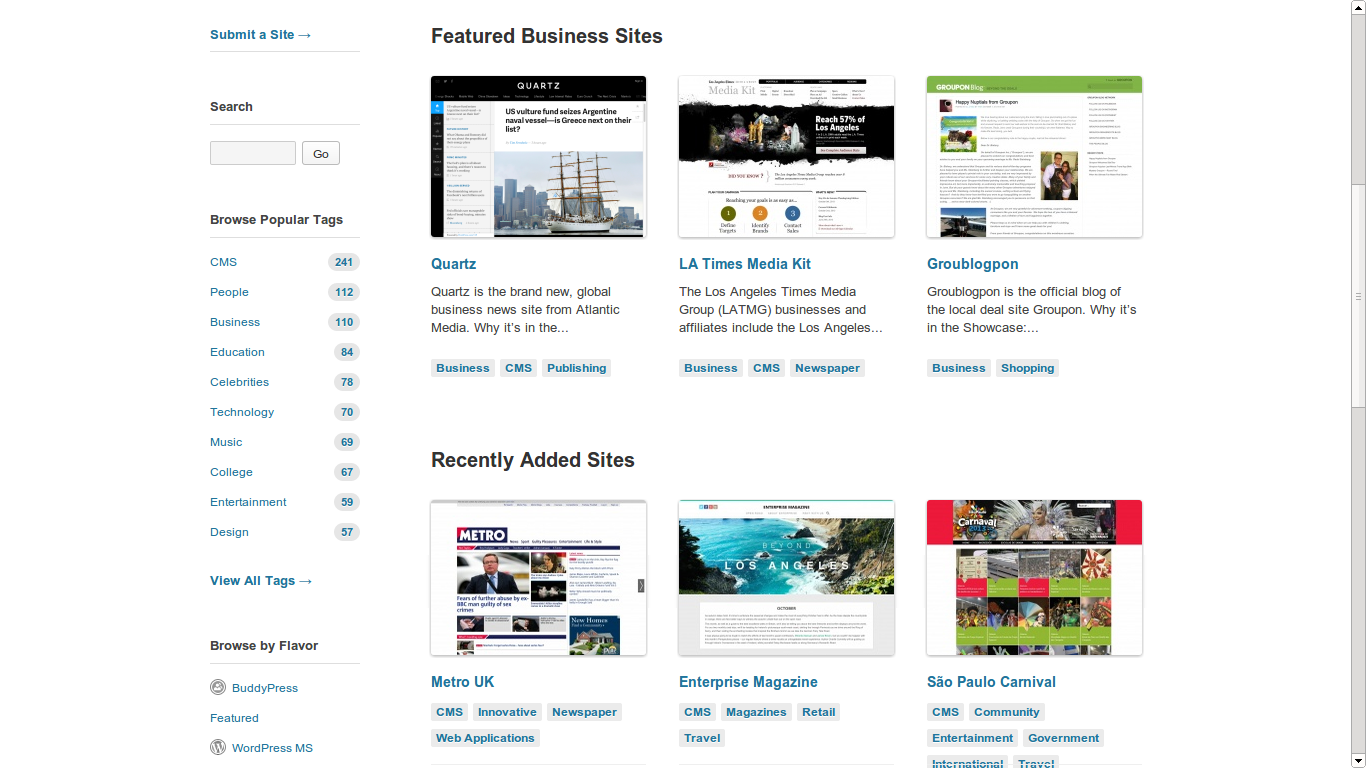
Task: Open the LA Times Media Kit thumbnail
Action: (x=787, y=157)
